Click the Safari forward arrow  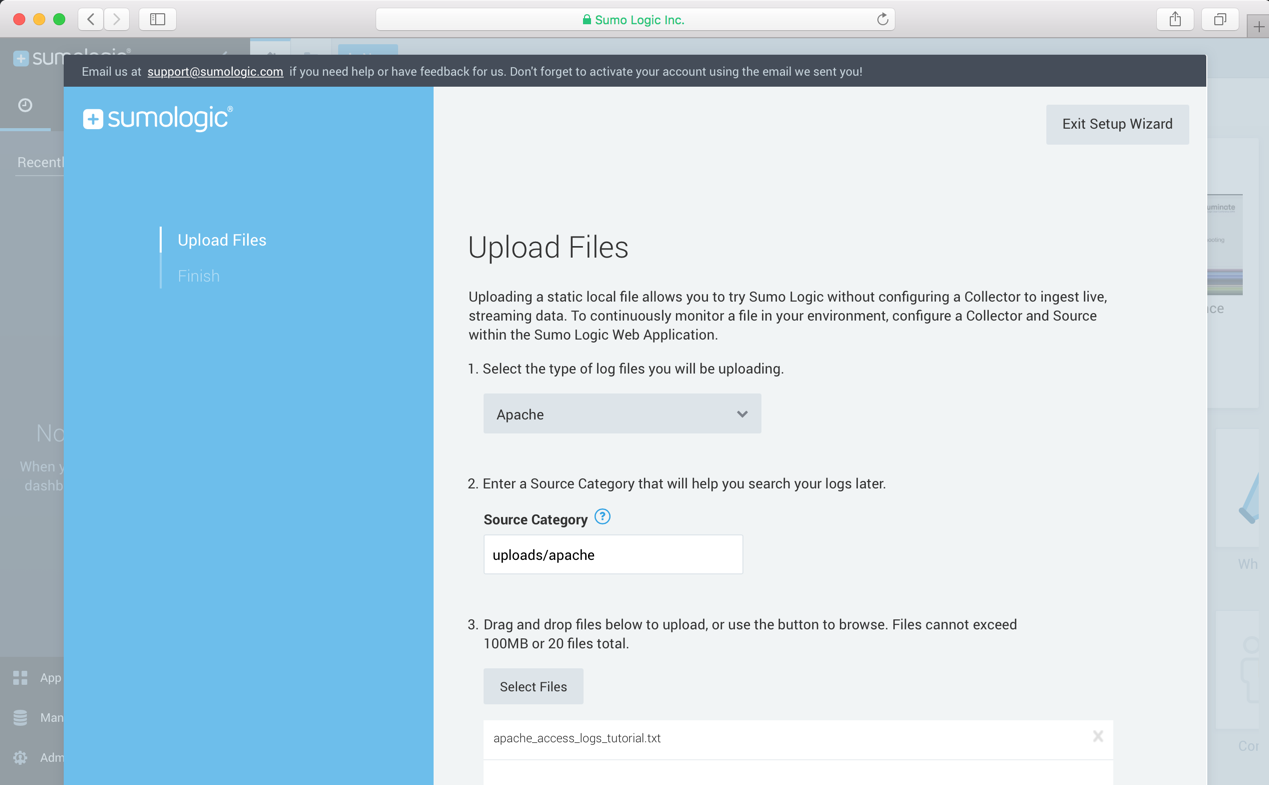[x=117, y=19]
